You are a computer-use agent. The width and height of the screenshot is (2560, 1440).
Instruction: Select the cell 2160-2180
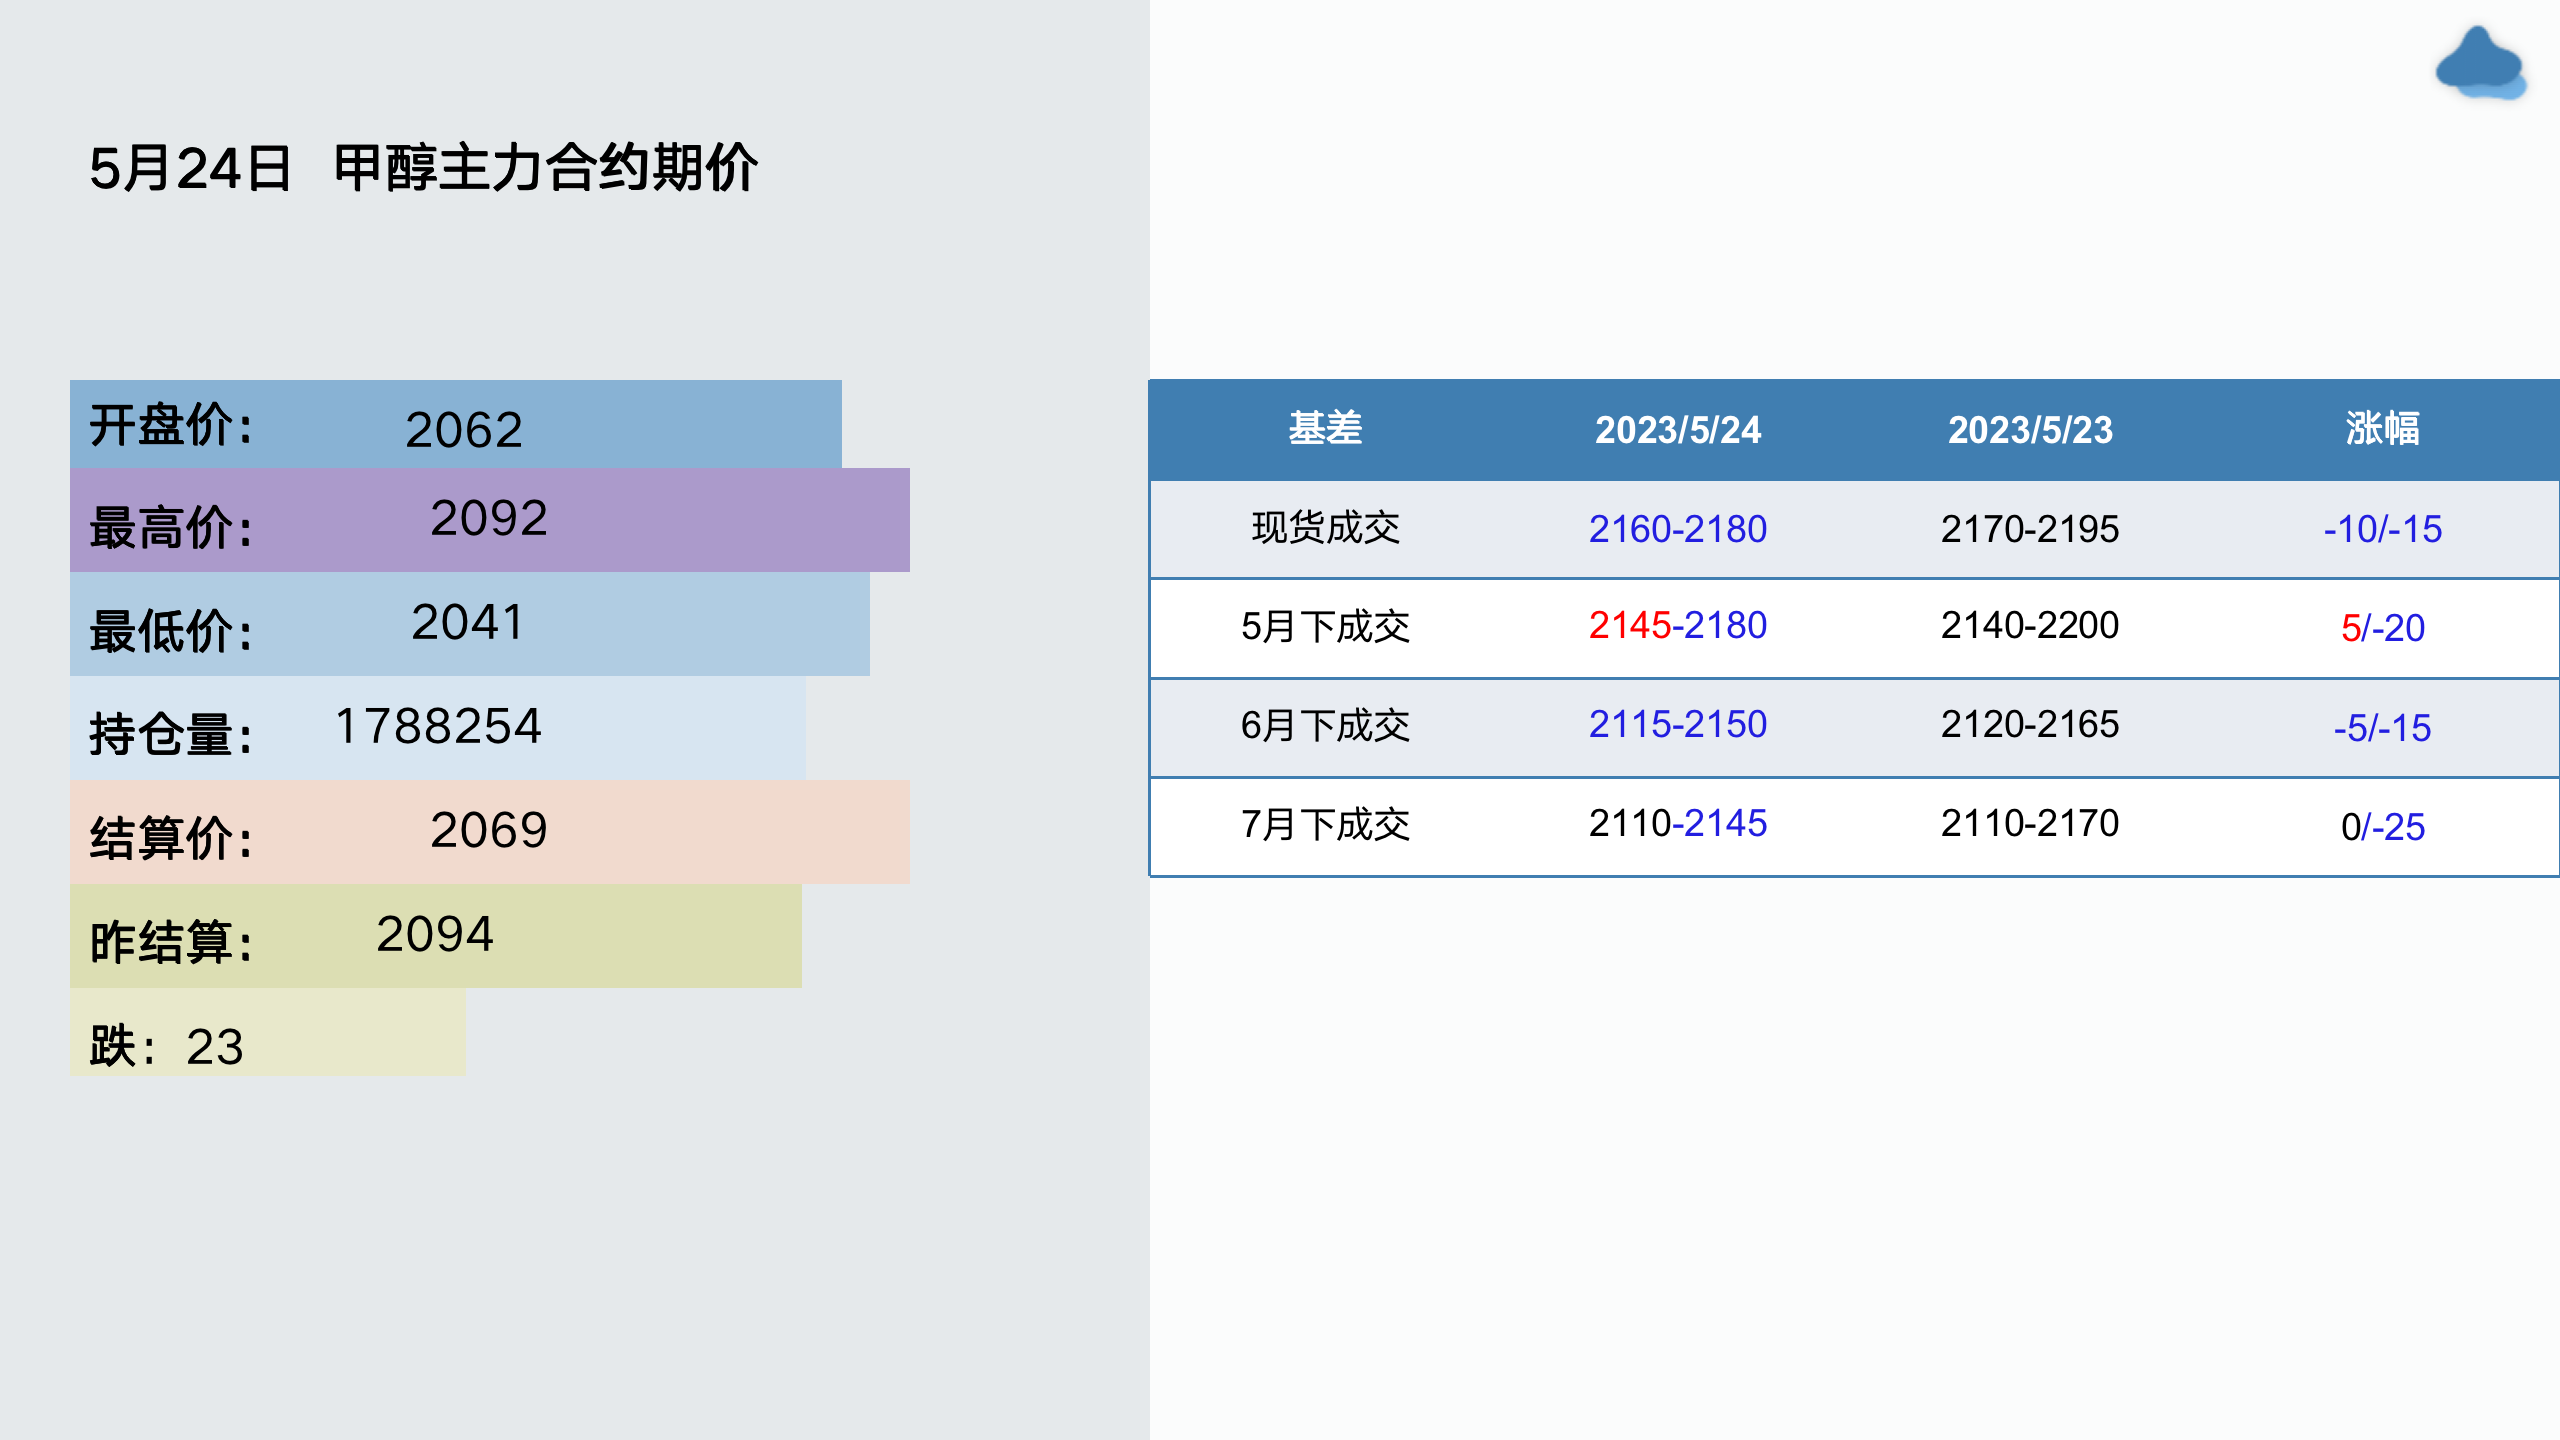[x=1678, y=529]
